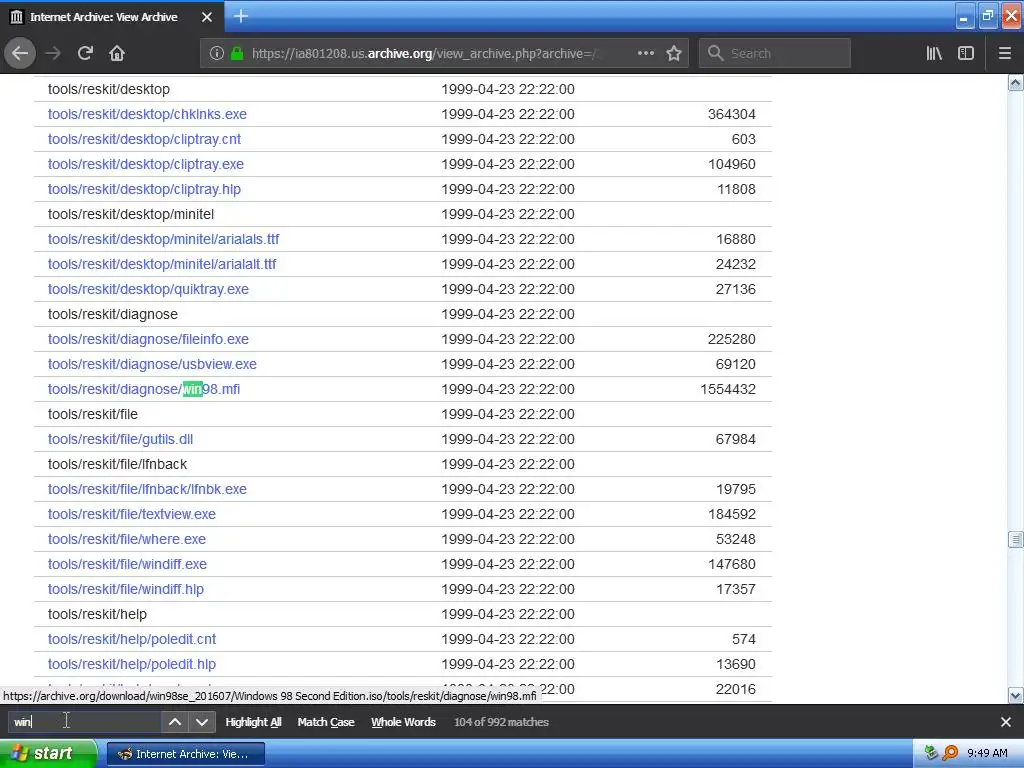
Task: Open tools/reskit/file/gutils.dll link
Action: [x=120, y=440]
